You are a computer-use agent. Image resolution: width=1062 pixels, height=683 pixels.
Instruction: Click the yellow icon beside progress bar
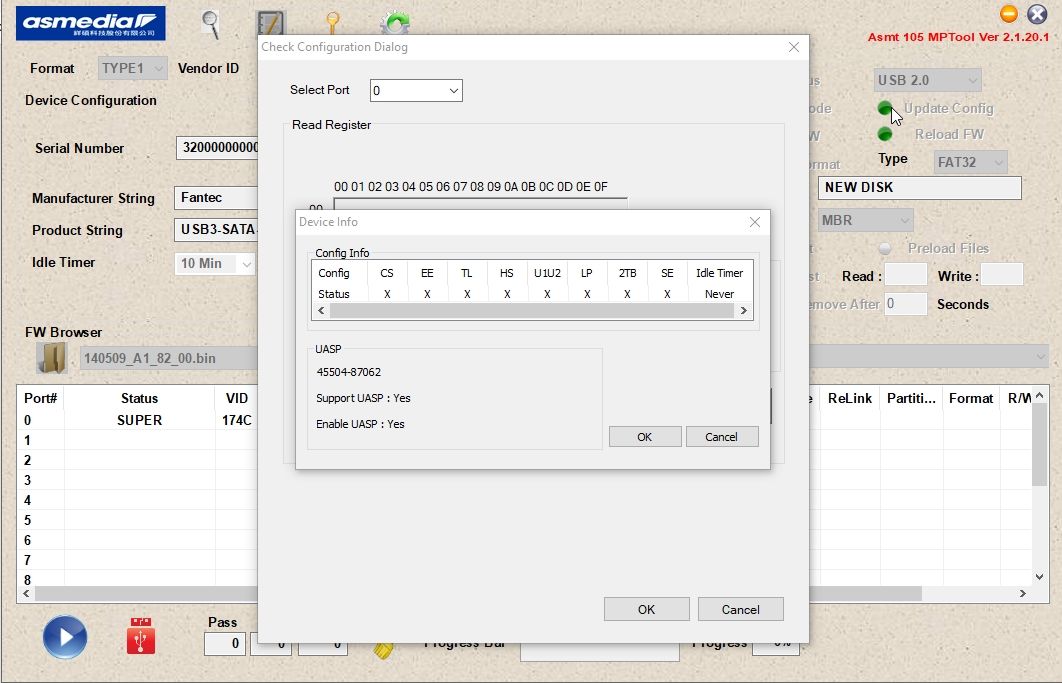383,650
